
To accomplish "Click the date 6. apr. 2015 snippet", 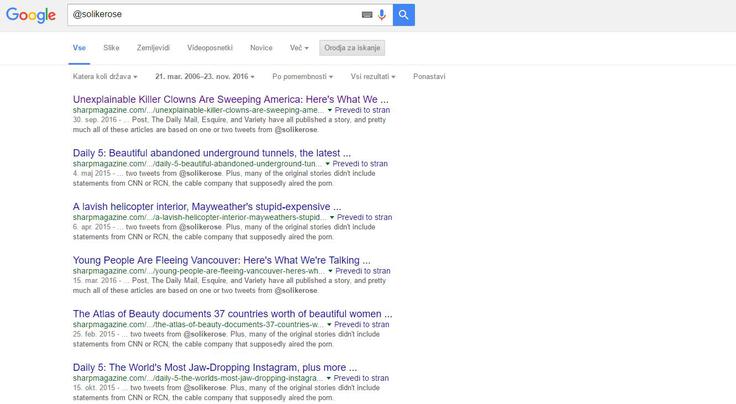I will pyautogui.click(x=92, y=227).
